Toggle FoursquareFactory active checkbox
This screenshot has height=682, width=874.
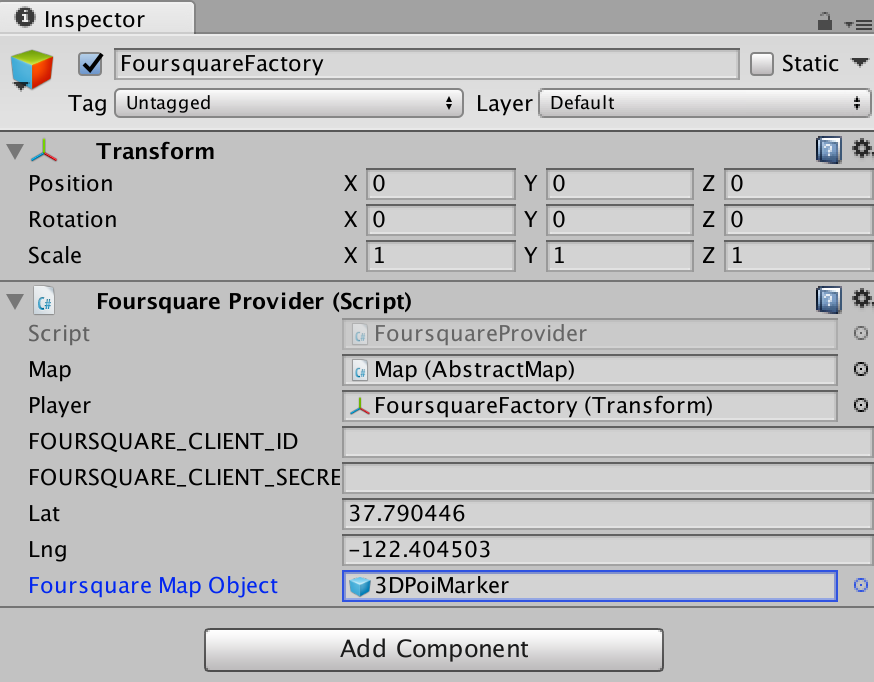(90, 64)
